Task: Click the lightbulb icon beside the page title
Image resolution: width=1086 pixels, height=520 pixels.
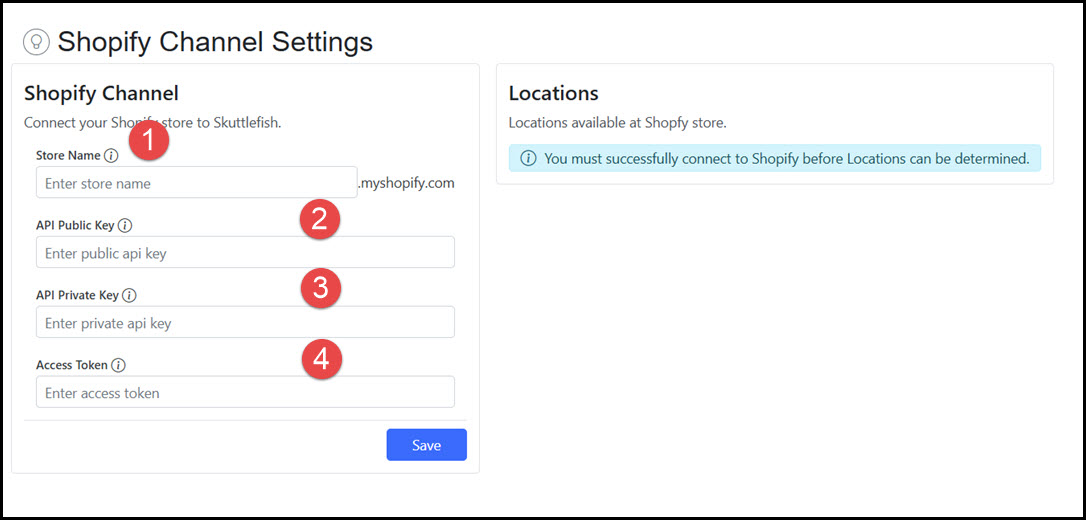Action: point(36,42)
